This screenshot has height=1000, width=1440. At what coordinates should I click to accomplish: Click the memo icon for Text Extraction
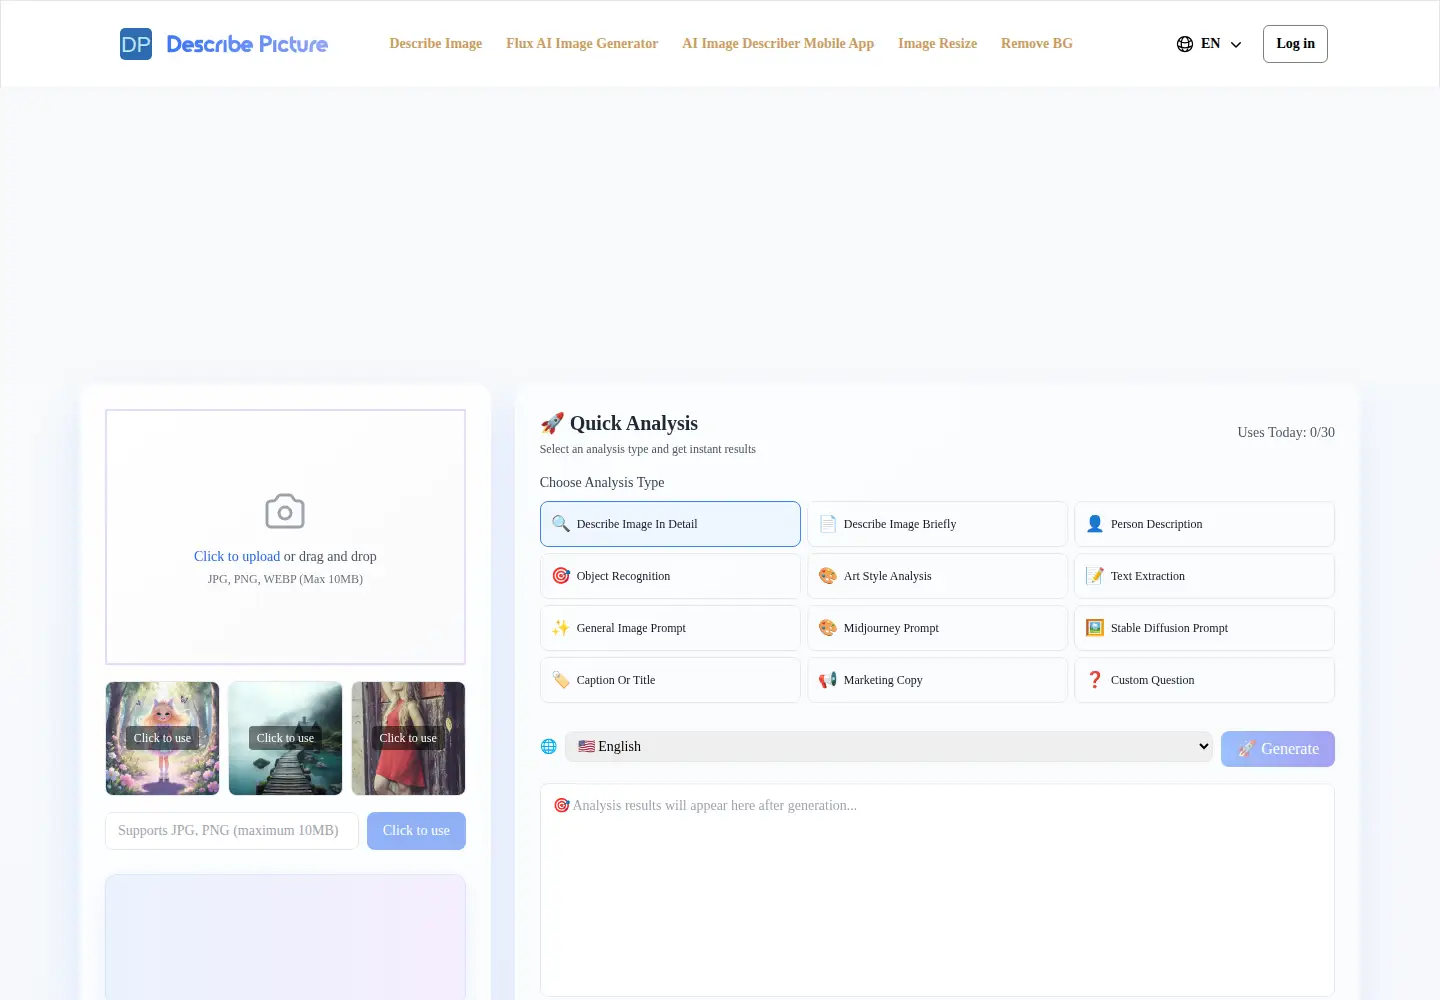[x=1095, y=576]
